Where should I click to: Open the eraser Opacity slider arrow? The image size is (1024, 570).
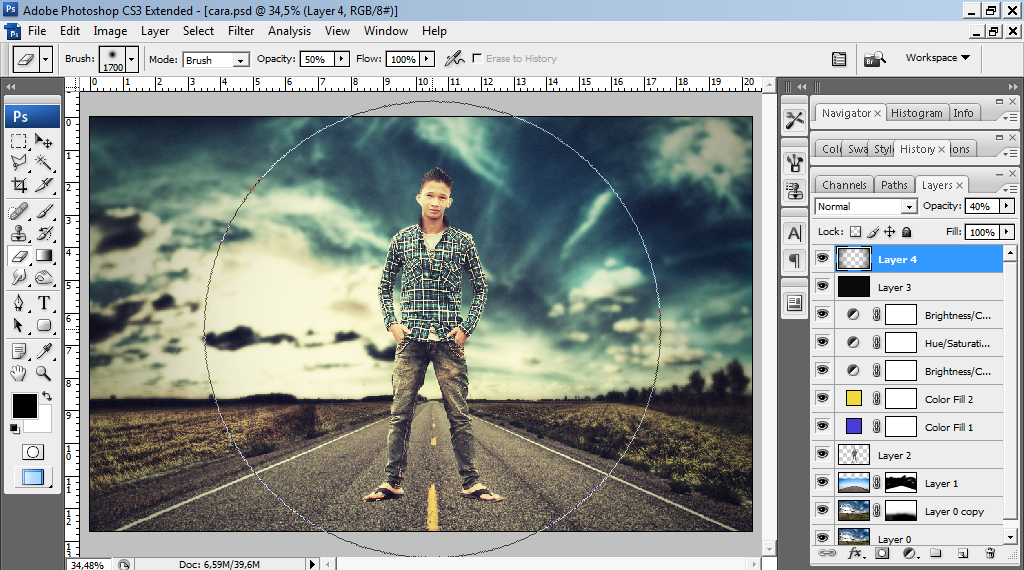pos(342,59)
